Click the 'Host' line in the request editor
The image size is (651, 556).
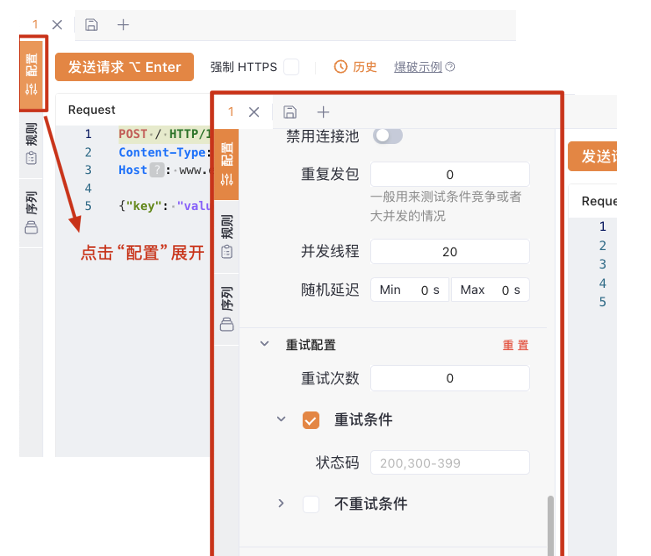click(165, 170)
